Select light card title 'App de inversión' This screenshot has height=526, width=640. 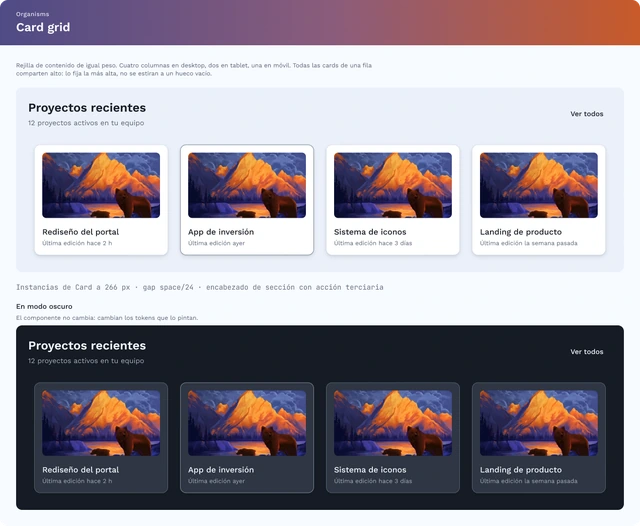pyautogui.click(x=221, y=232)
